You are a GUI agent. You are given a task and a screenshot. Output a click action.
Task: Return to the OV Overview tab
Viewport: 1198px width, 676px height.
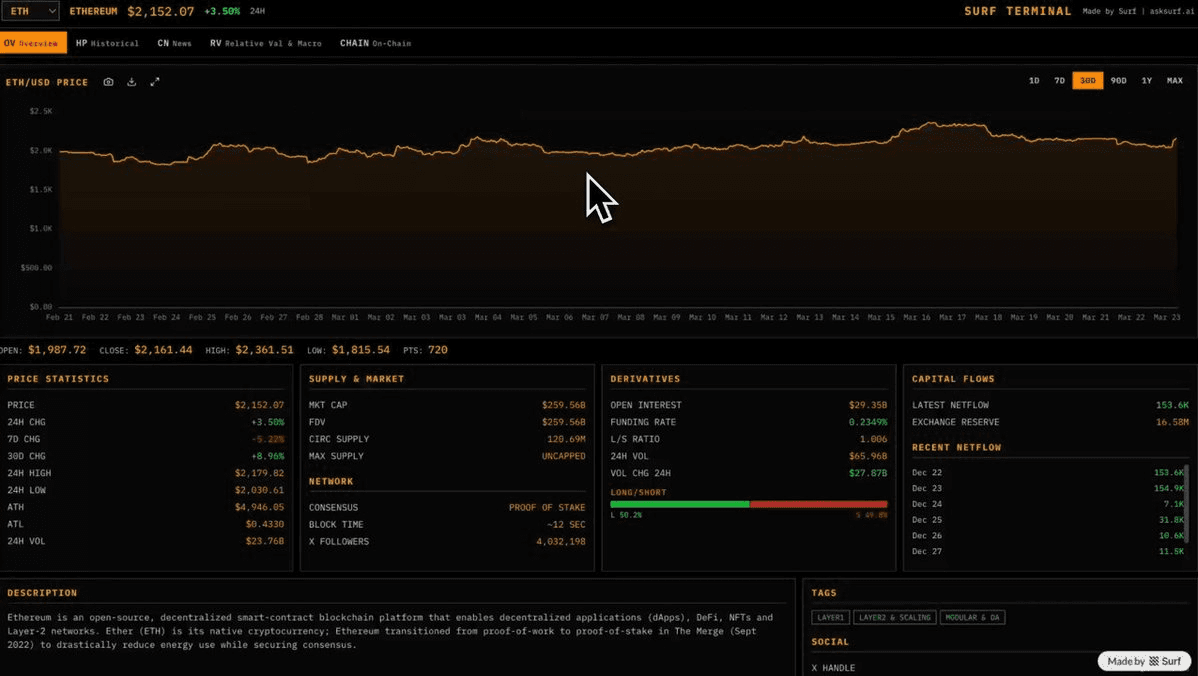33,44
